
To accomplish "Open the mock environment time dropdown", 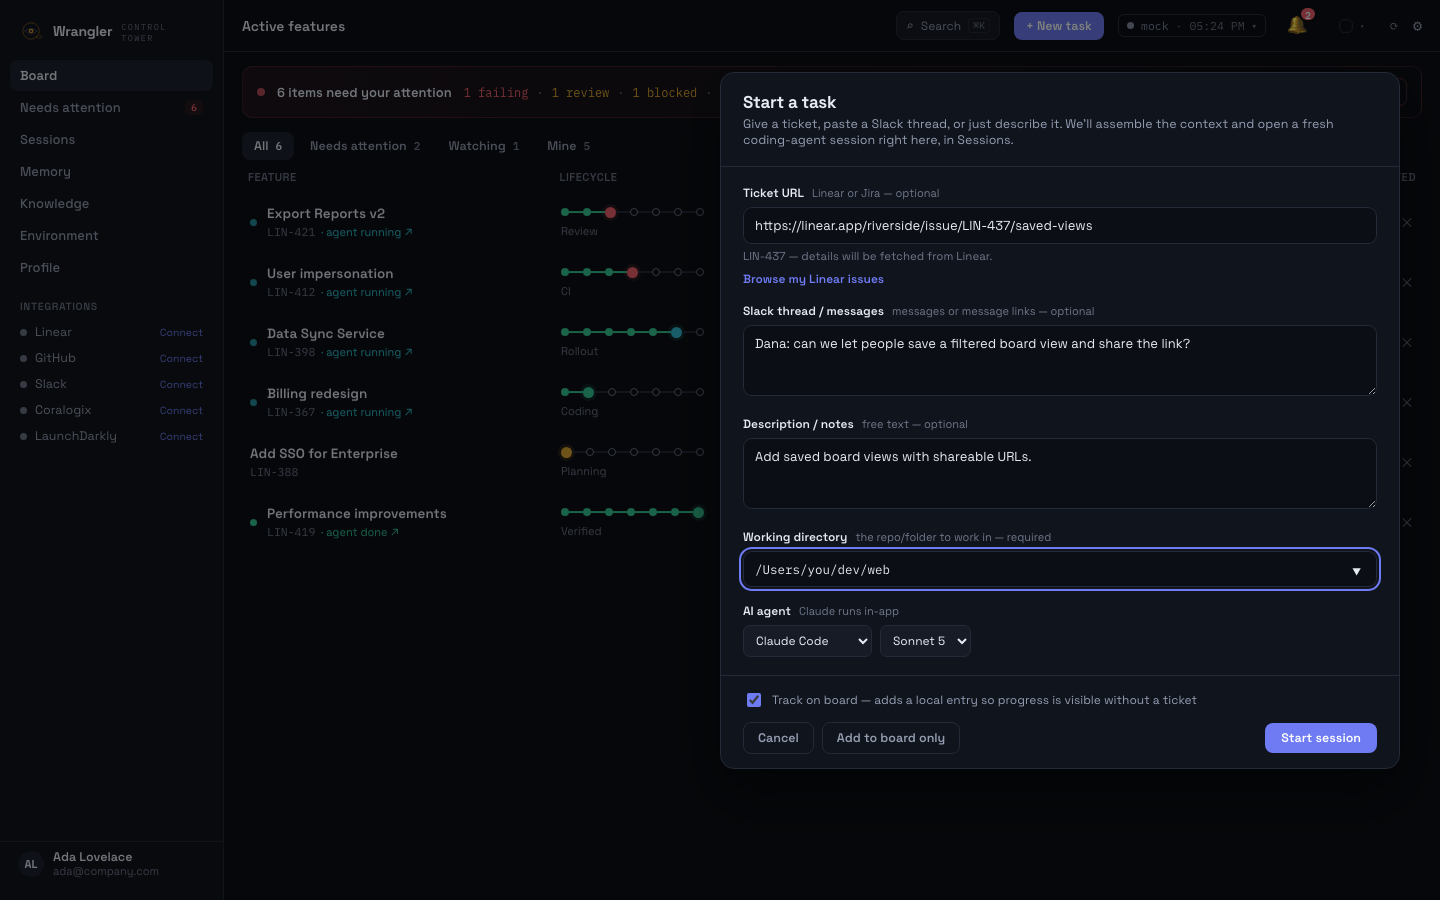I will [x=1192, y=26].
